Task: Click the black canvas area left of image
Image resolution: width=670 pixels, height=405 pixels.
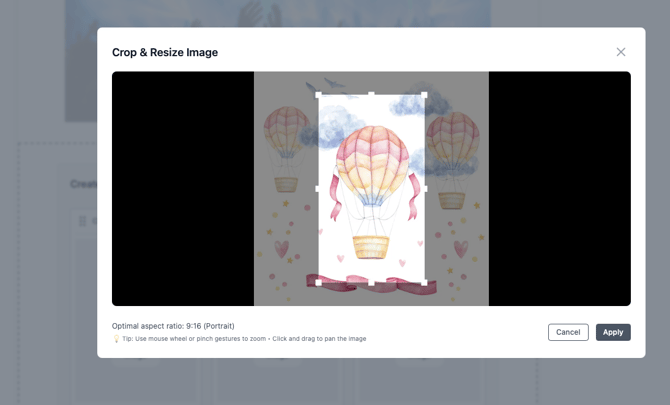Action: click(182, 188)
